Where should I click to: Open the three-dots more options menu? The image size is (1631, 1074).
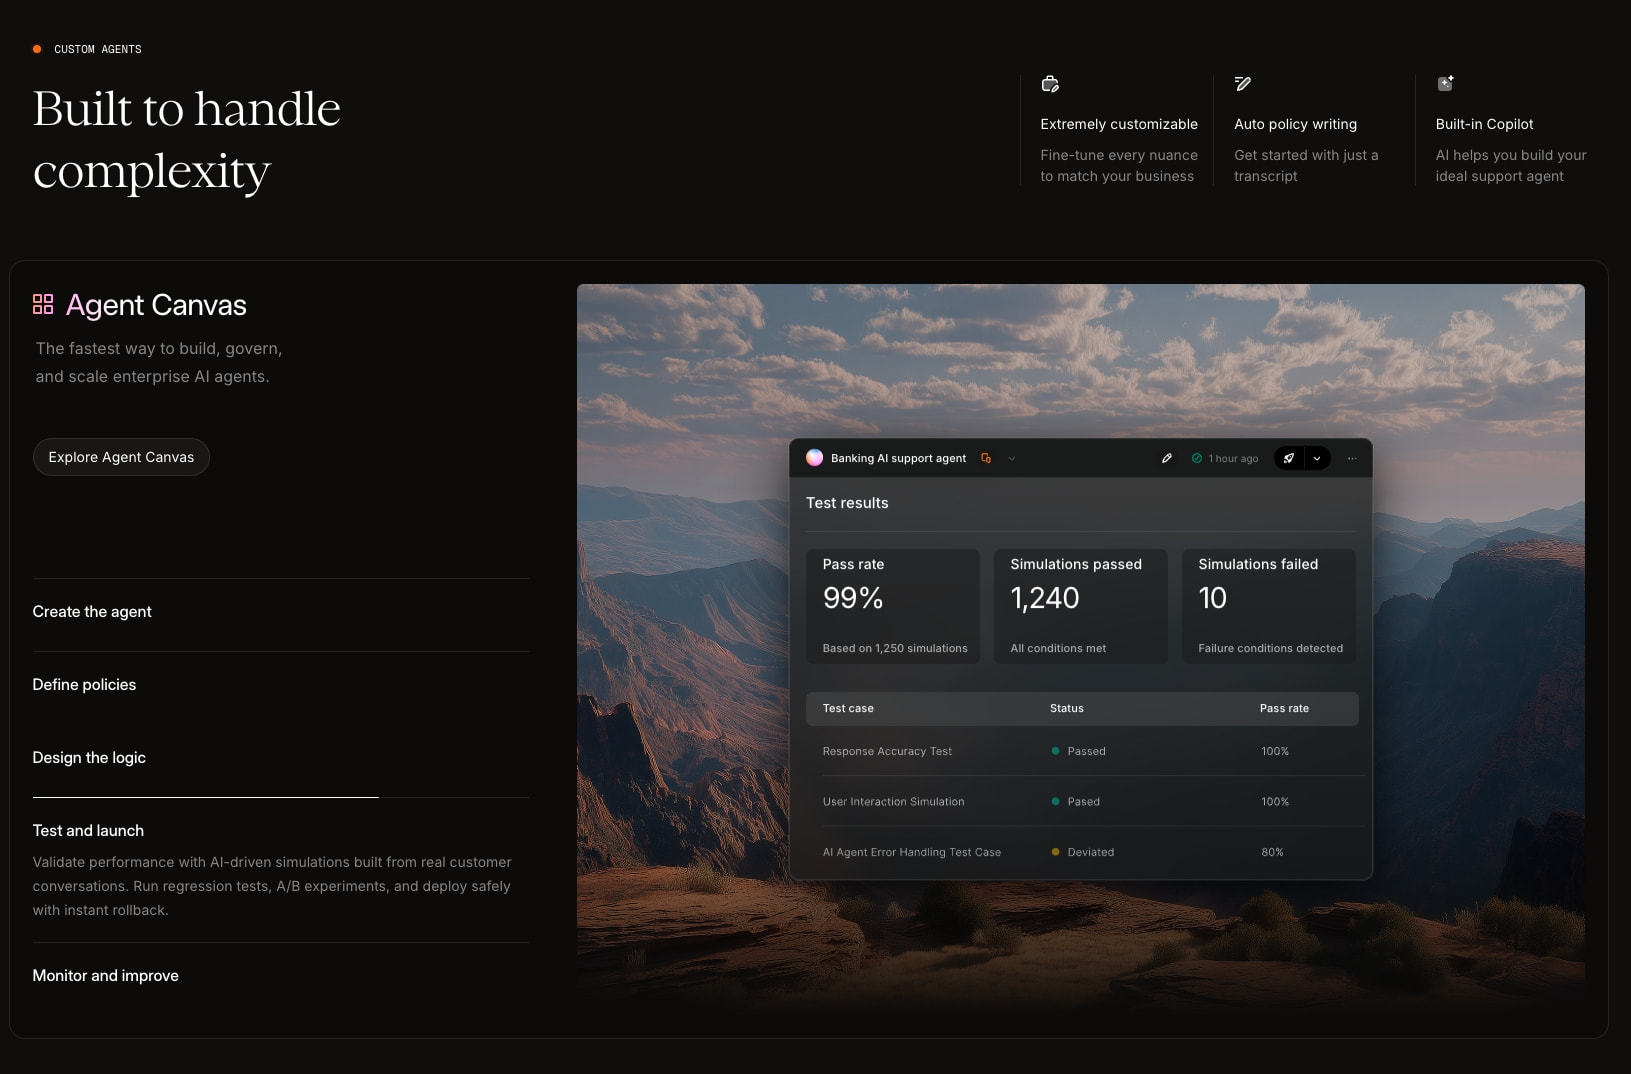(x=1352, y=458)
